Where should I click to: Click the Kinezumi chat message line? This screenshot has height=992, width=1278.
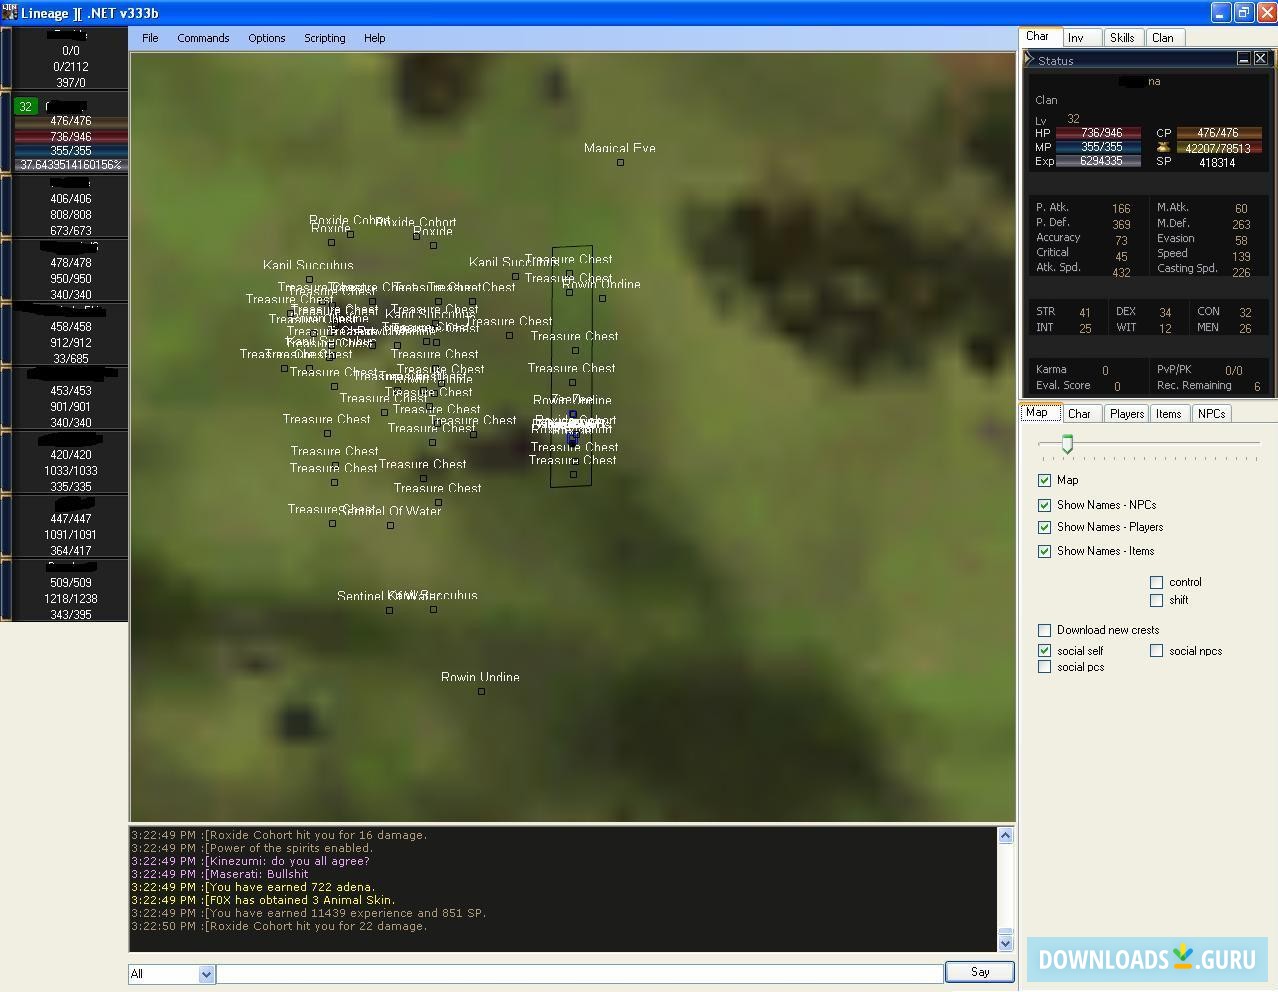point(251,861)
